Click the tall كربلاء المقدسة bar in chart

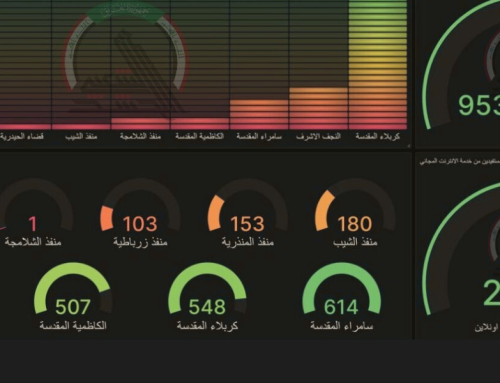click(x=378, y=65)
